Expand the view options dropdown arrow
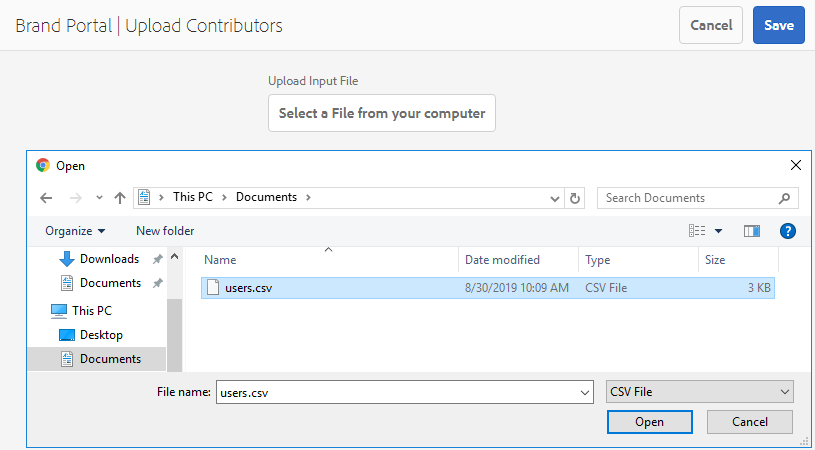 point(718,231)
